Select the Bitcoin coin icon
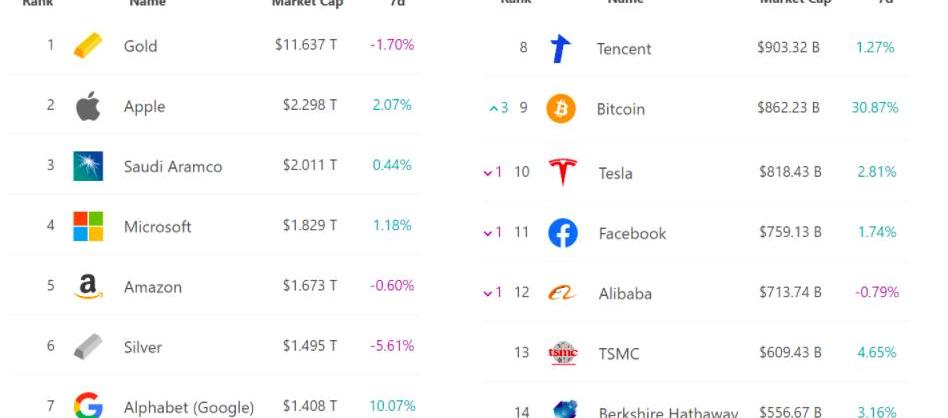Viewport: 948px width, 418px height. click(x=561, y=109)
